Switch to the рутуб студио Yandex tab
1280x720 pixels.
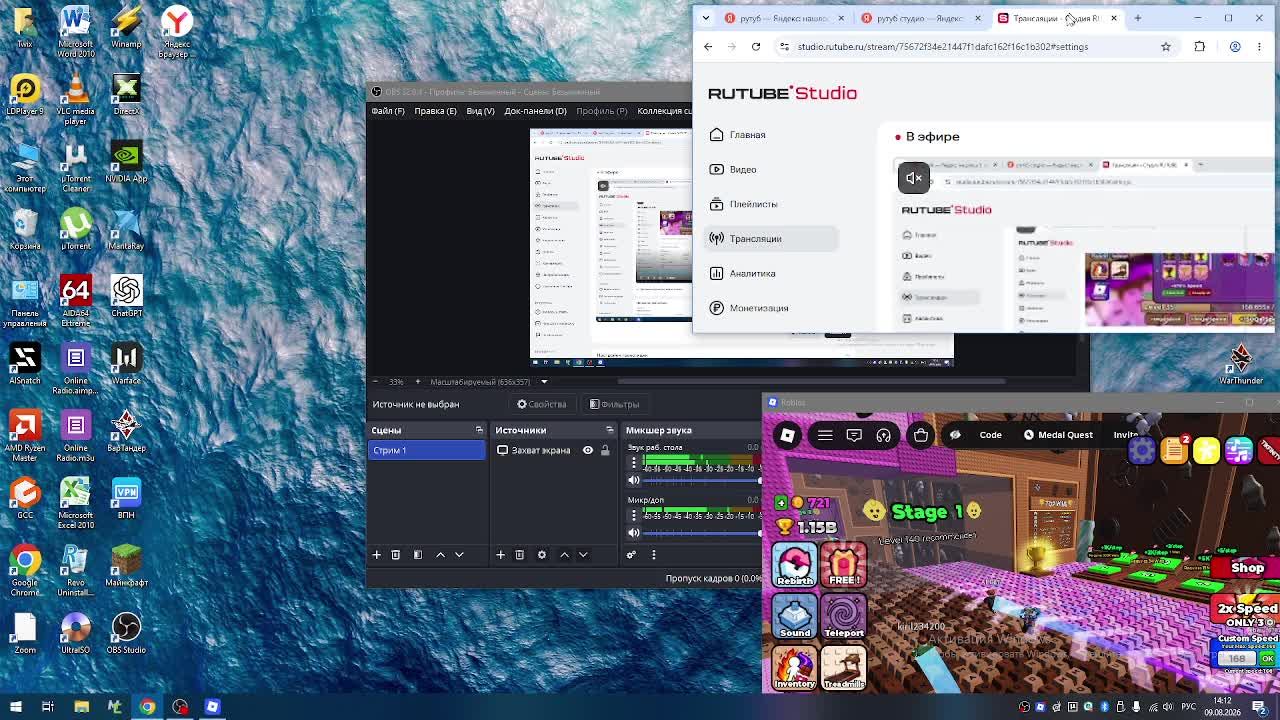921,18
